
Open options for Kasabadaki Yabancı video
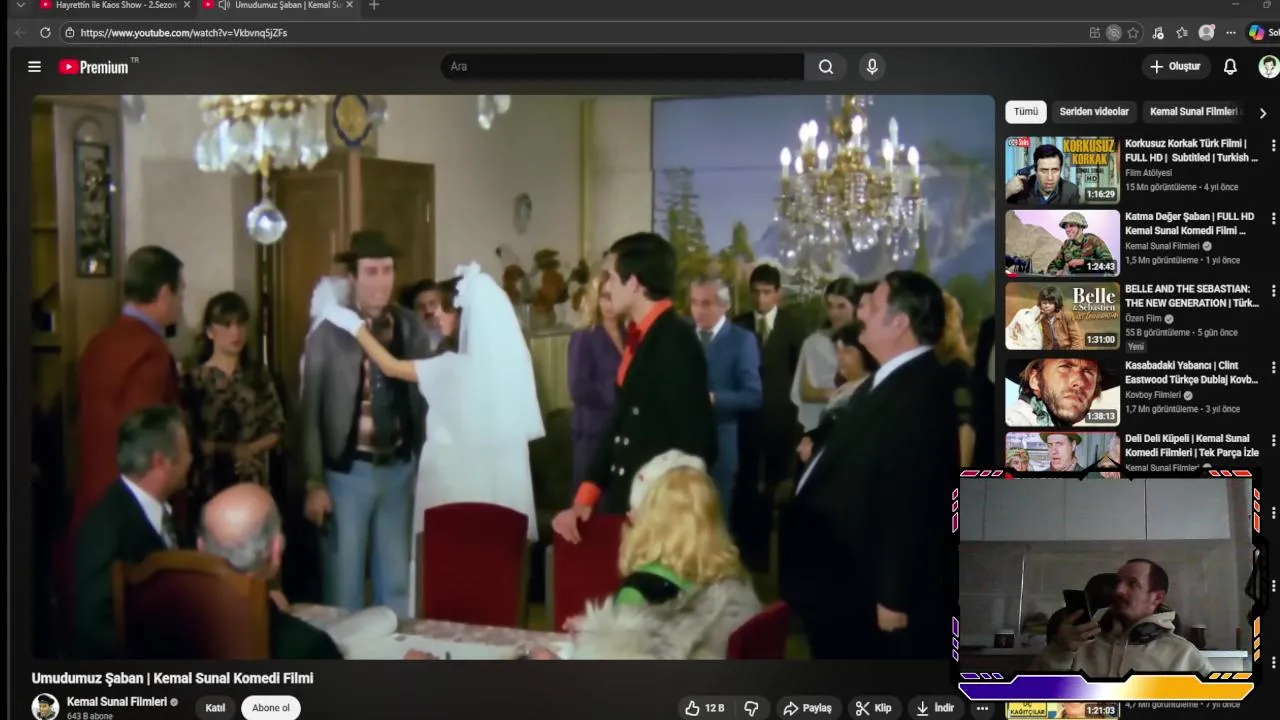click(1273, 368)
